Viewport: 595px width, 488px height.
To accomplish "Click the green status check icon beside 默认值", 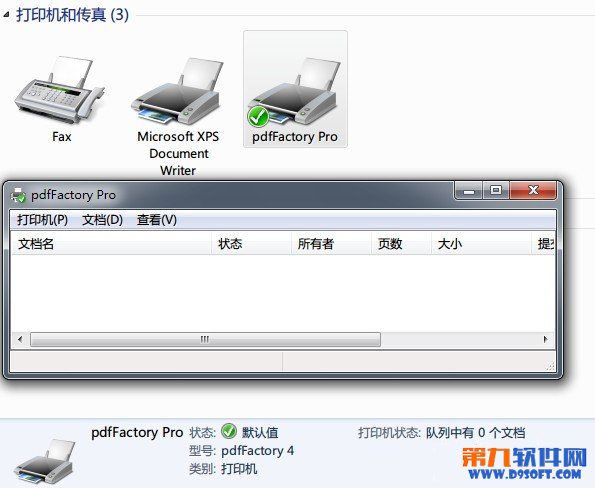I will 229,431.
